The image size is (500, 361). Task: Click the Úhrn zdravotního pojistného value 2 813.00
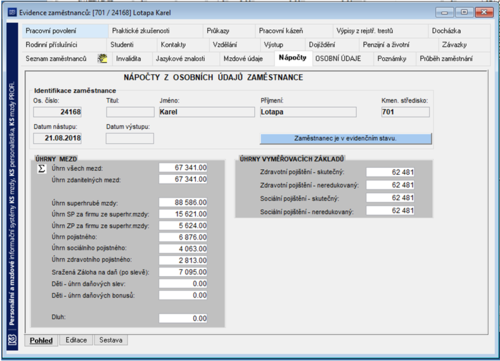pos(183,260)
